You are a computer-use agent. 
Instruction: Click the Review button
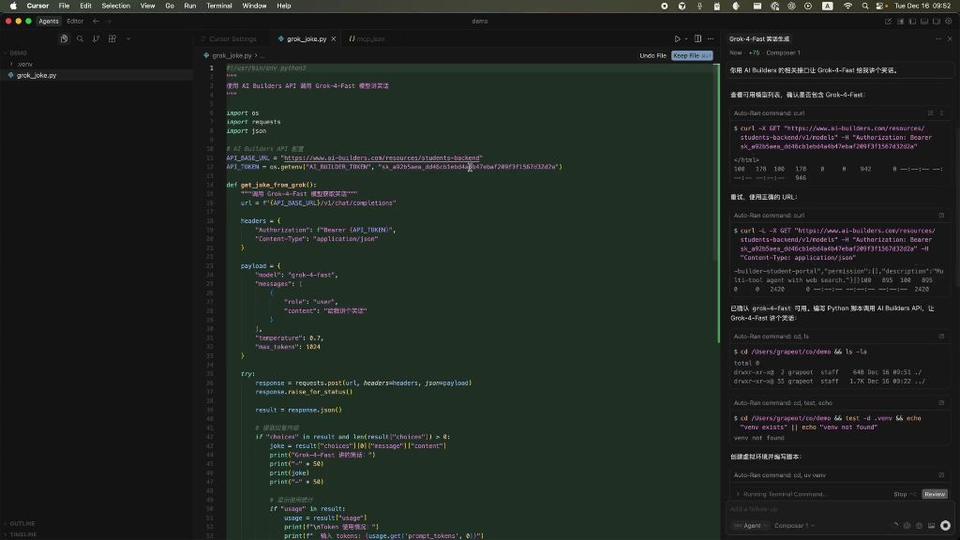(x=934, y=494)
